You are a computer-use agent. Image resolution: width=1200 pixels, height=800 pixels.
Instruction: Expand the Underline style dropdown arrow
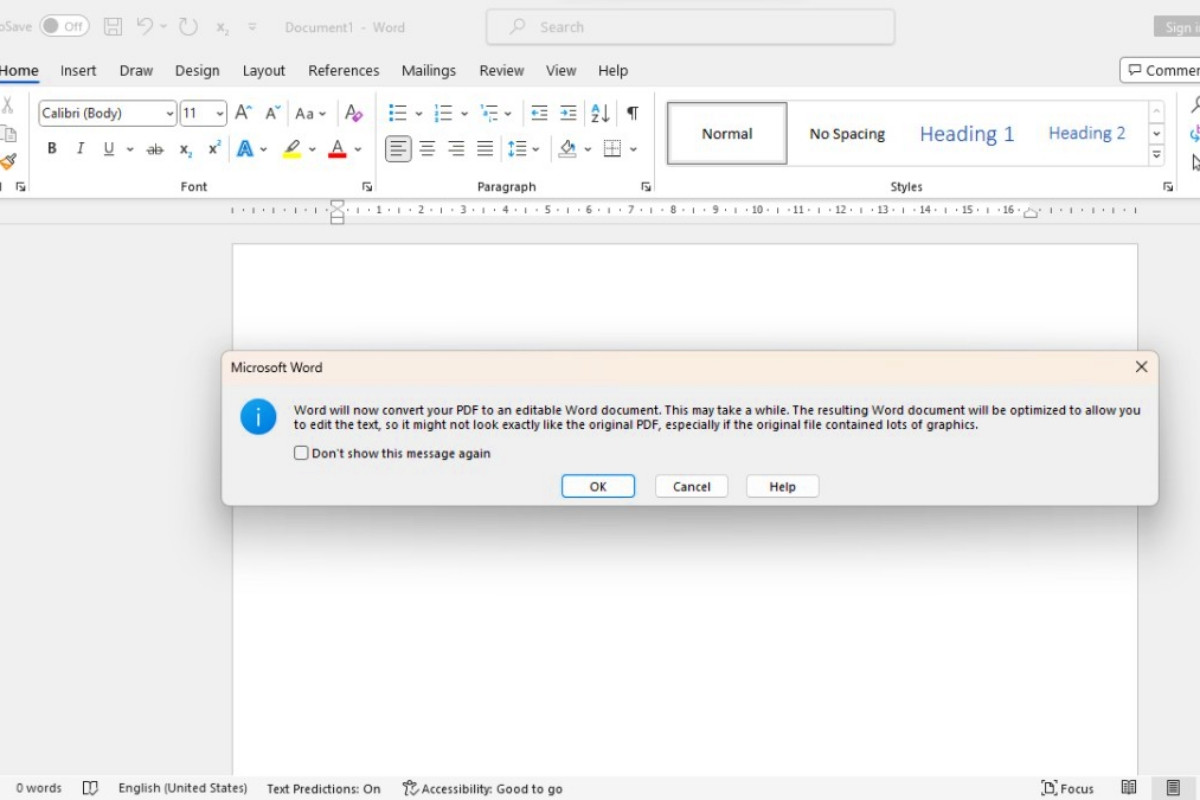pos(130,149)
